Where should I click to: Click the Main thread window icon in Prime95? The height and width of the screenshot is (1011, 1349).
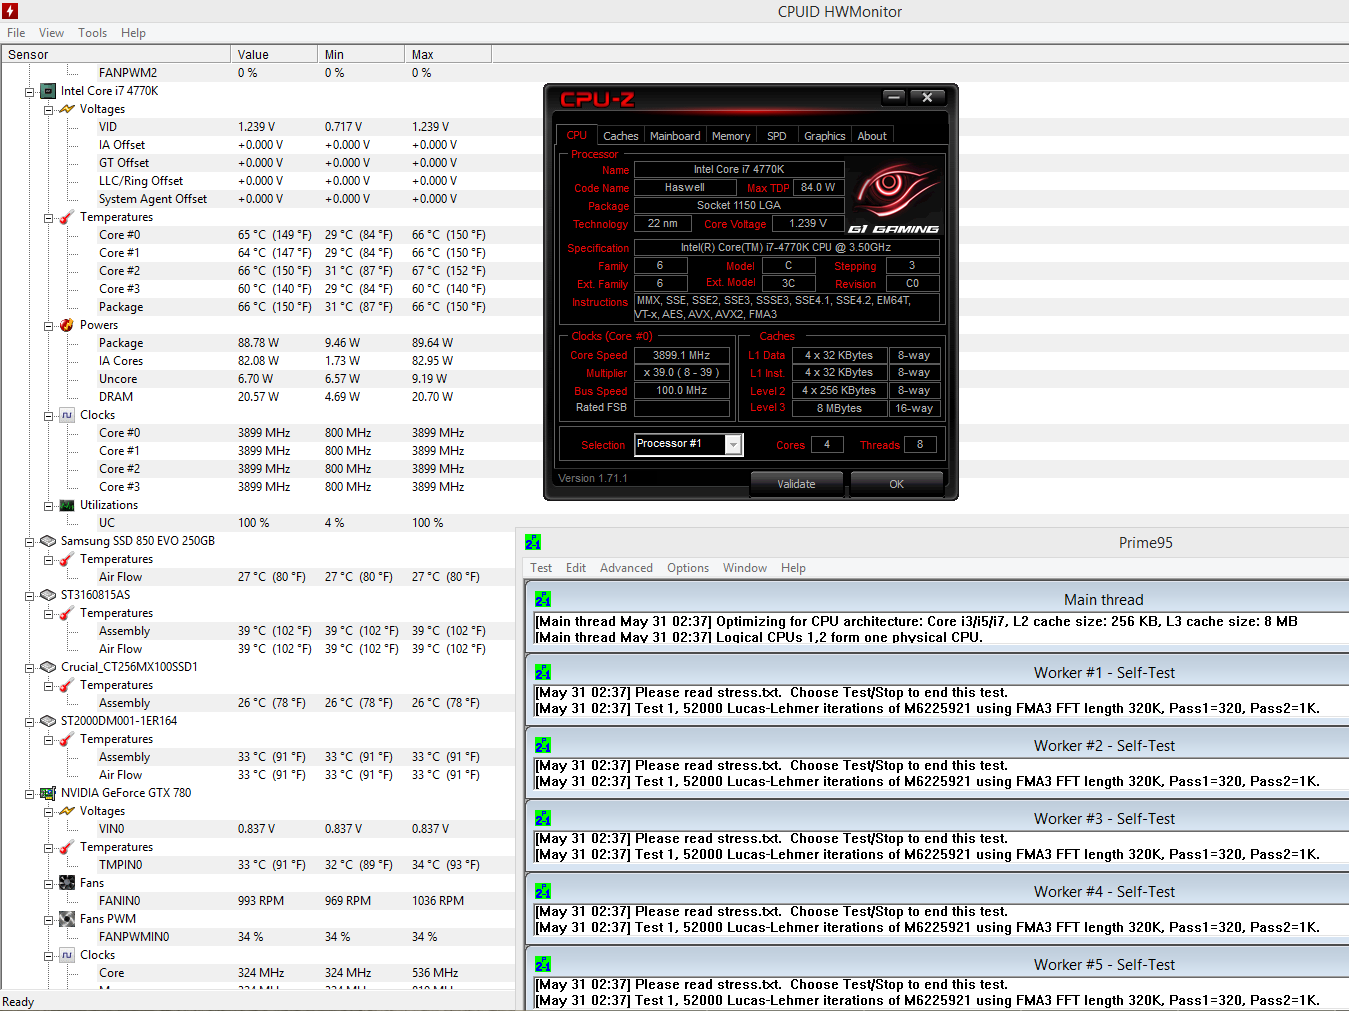[x=543, y=600]
